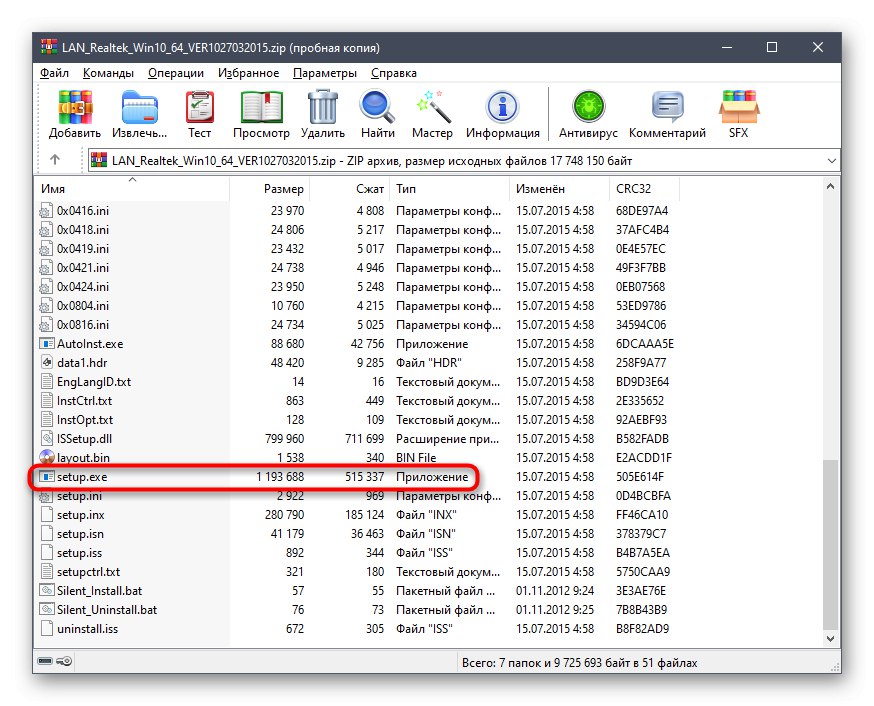Image resolution: width=874 pixels, height=706 pixels.
Task: Sort by the Сжат column header
Action: click(x=349, y=188)
